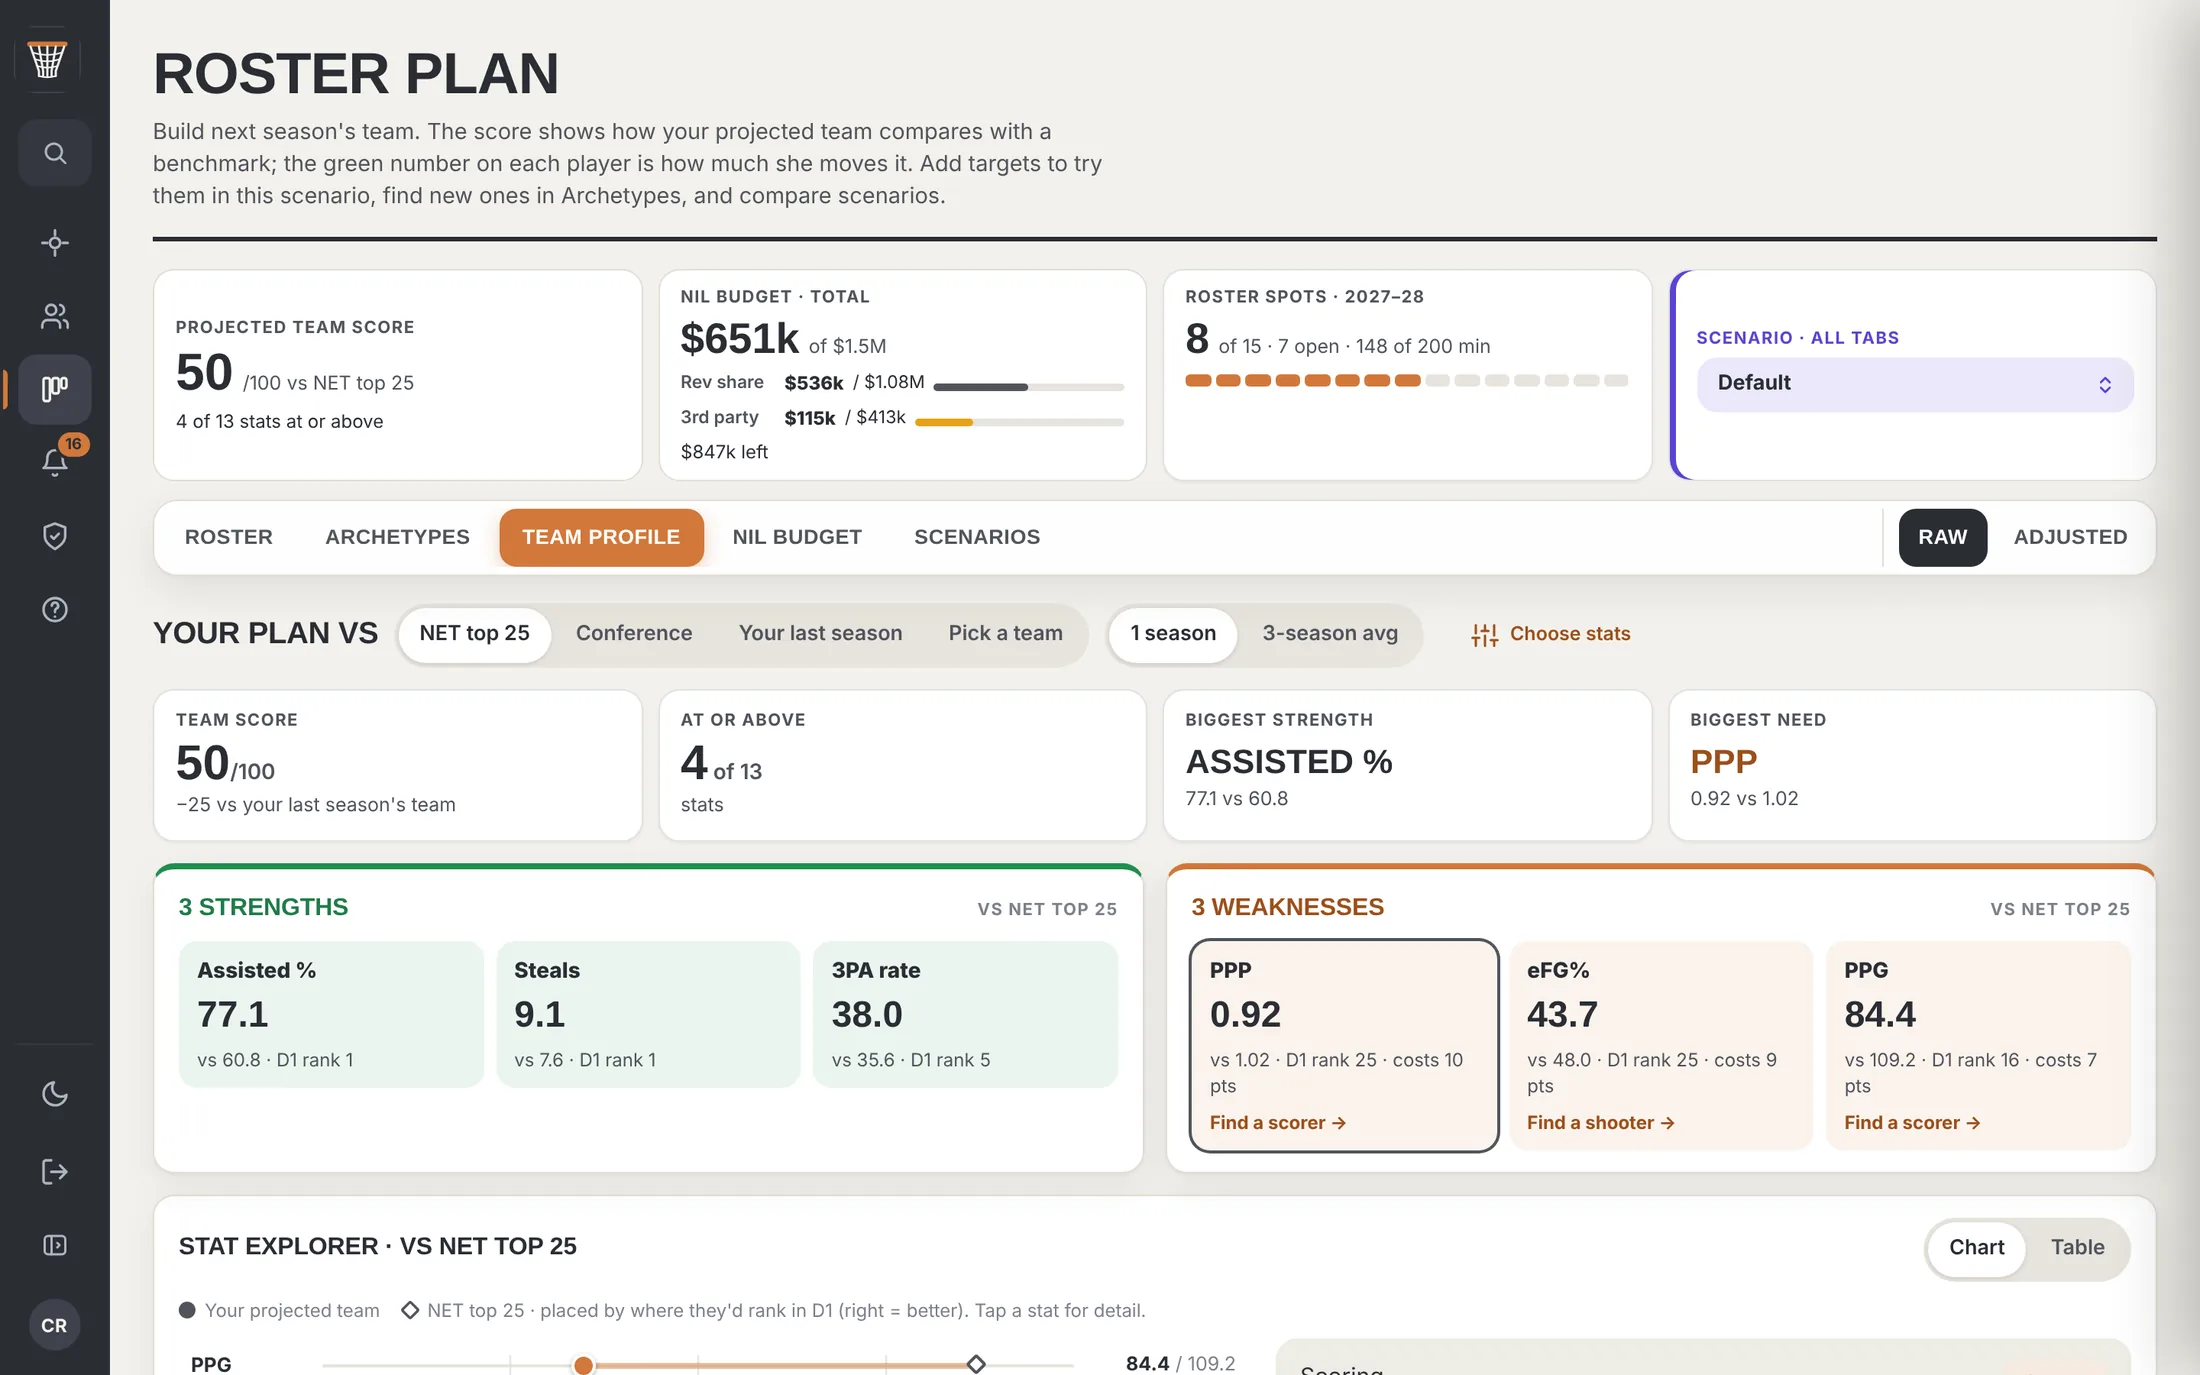Click the Choose stats button
The width and height of the screenshot is (2200, 1375).
pyautogui.click(x=1551, y=634)
